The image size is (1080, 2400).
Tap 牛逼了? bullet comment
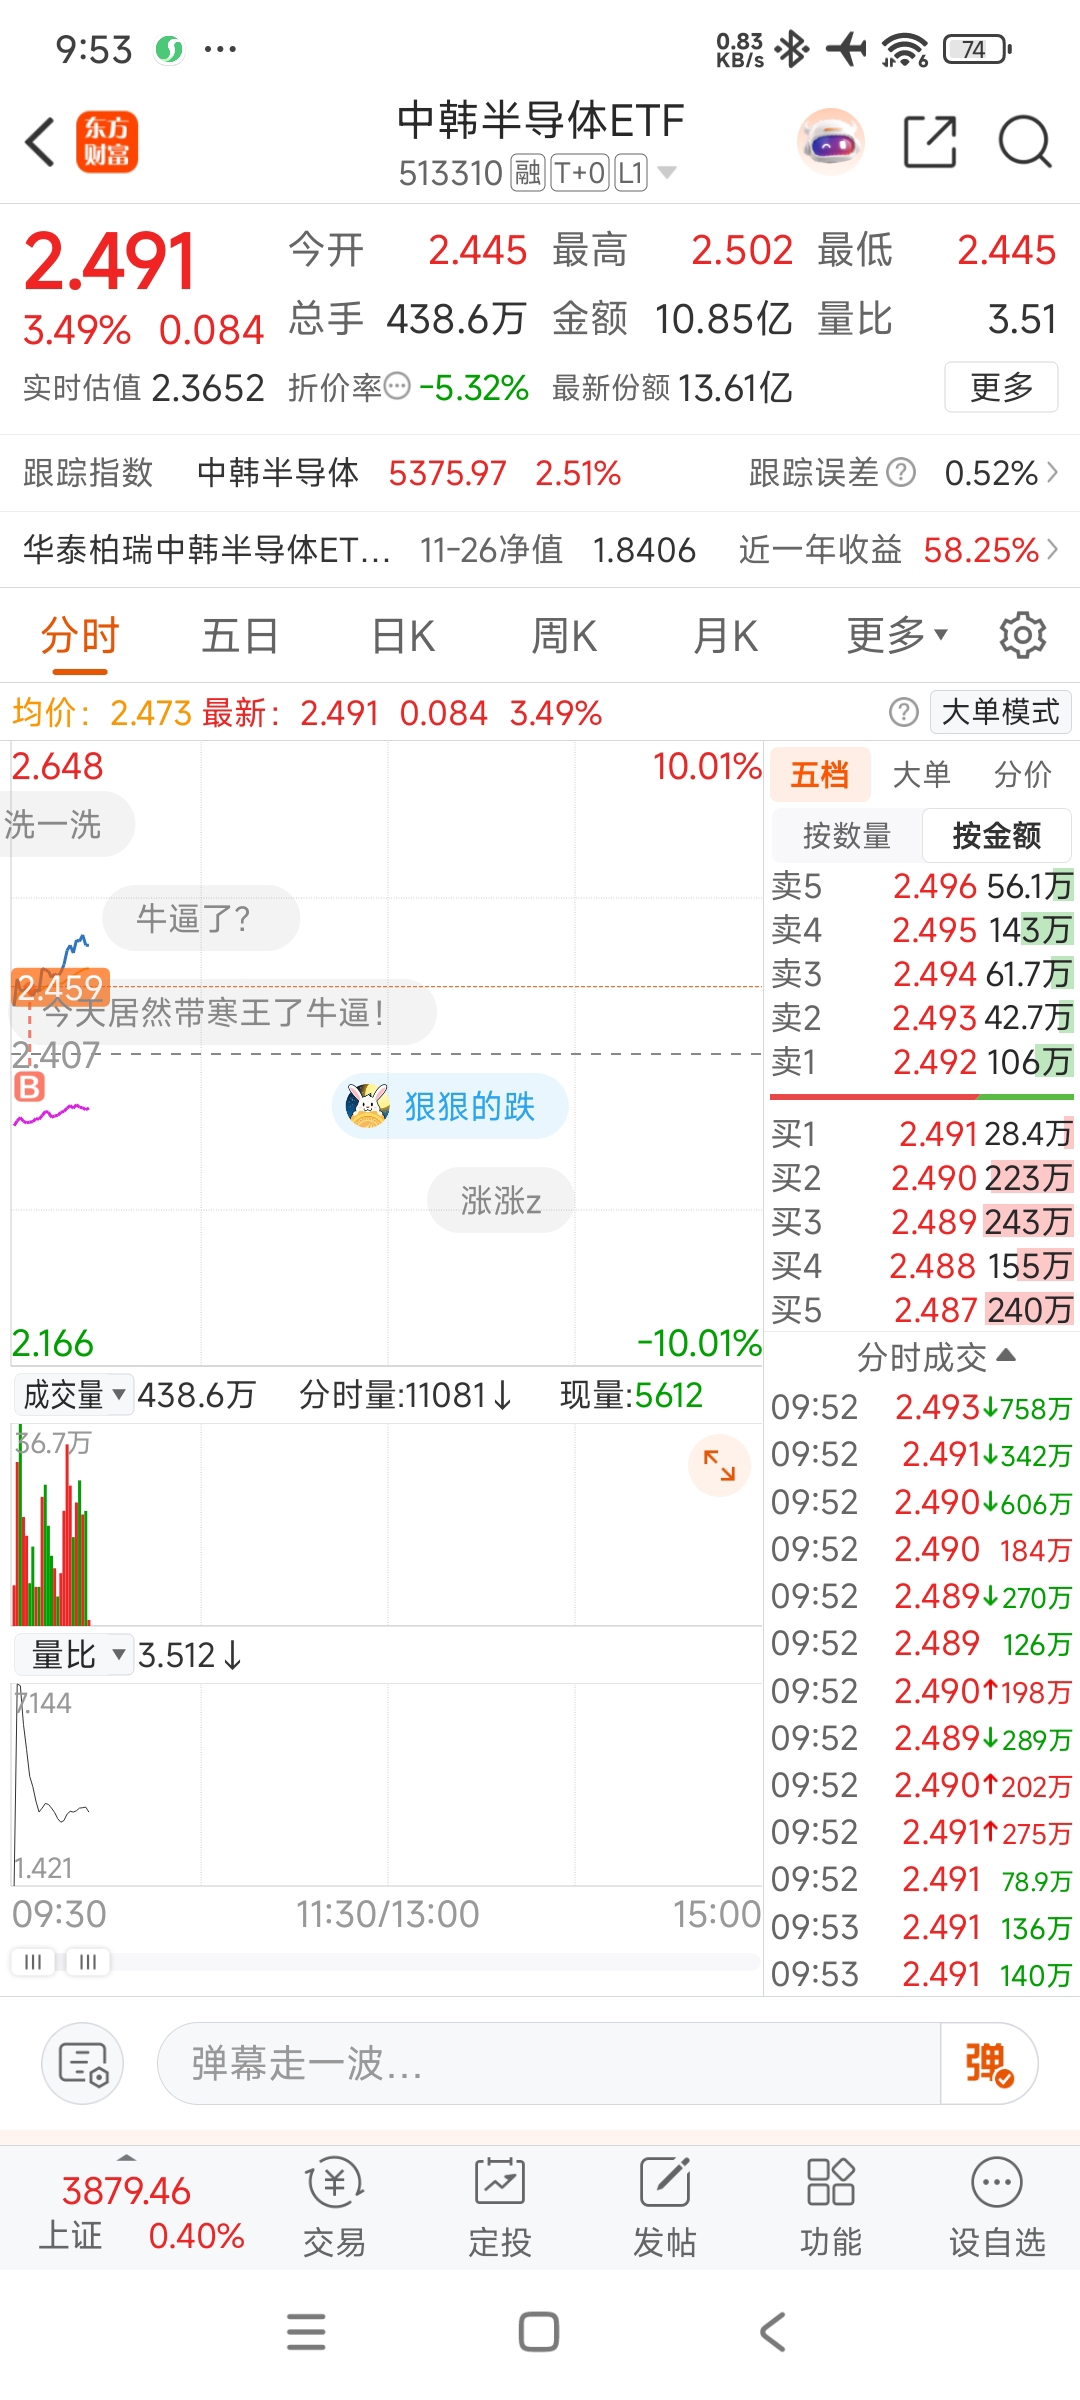[201, 918]
